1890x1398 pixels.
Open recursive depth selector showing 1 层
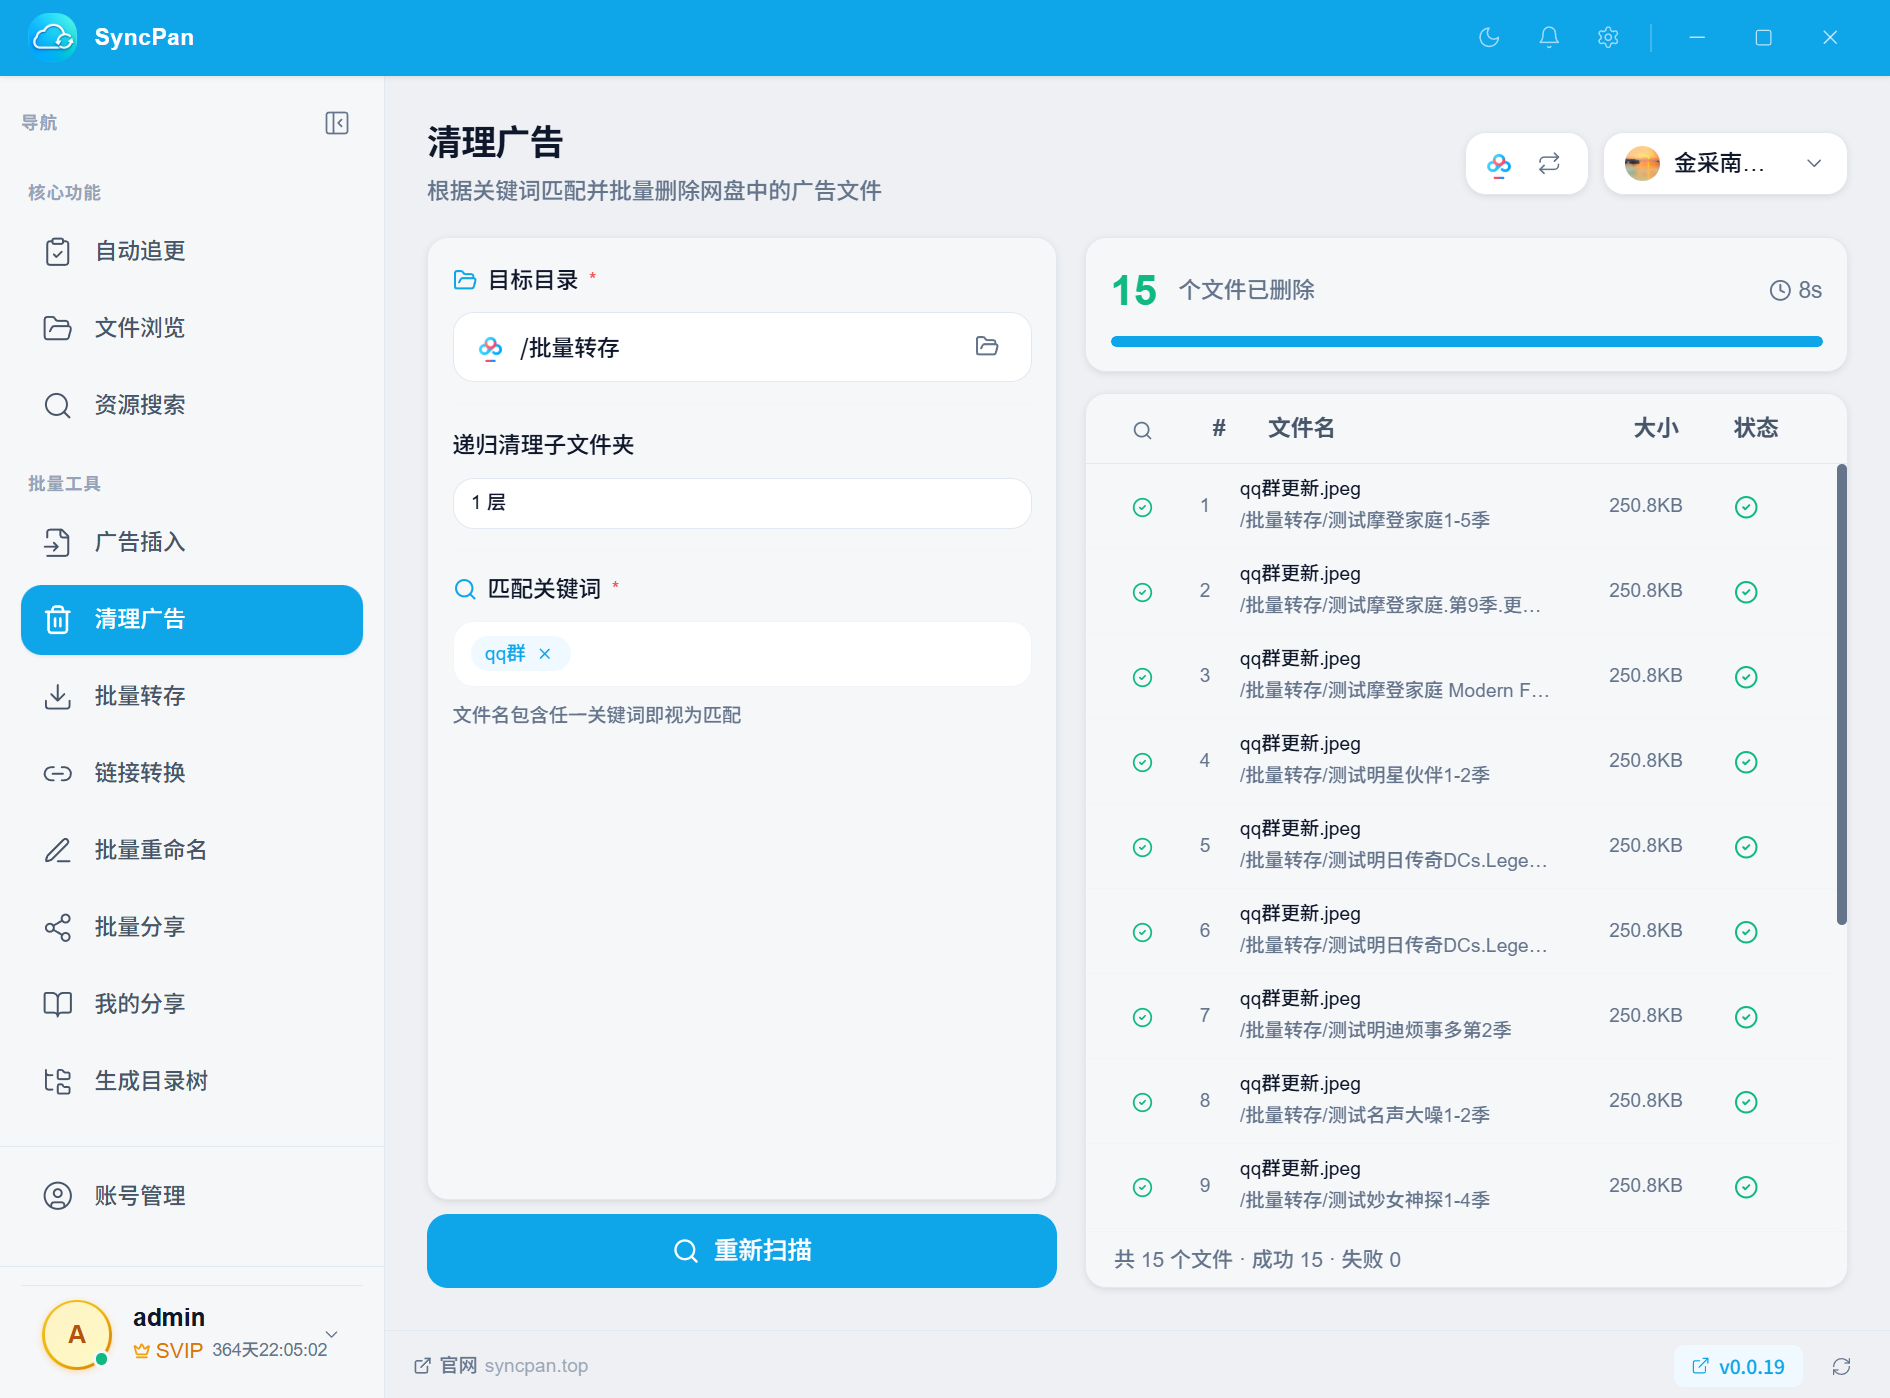tap(742, 503)
